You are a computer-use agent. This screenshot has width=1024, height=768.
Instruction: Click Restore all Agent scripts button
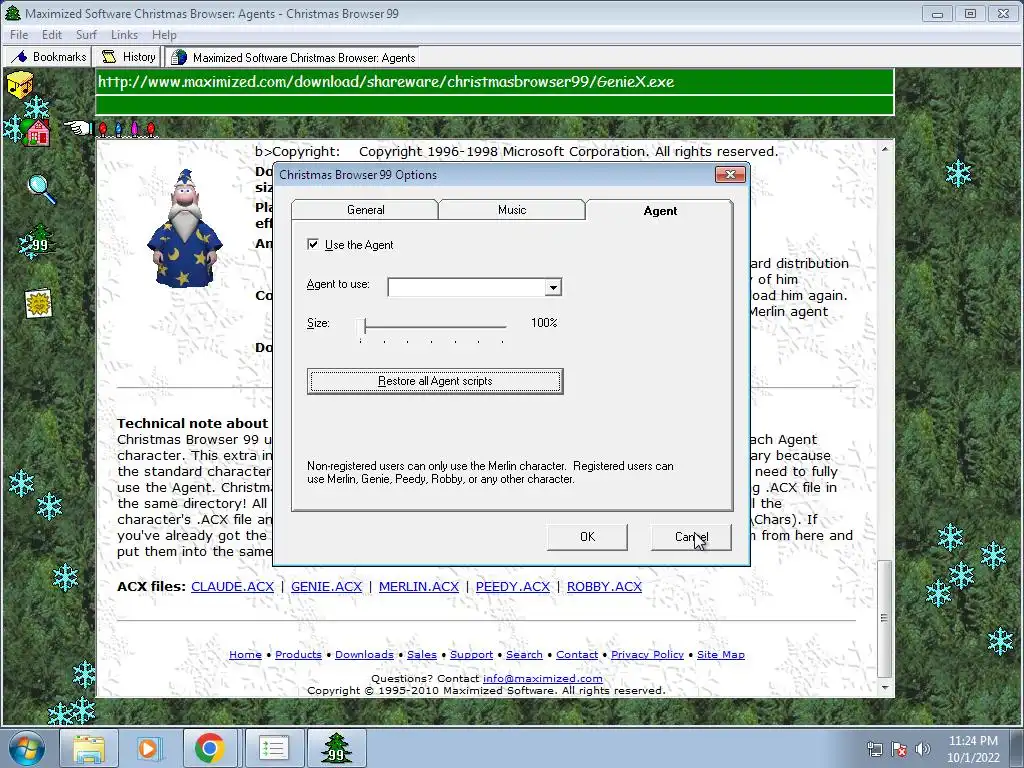(x=435, y=381)
